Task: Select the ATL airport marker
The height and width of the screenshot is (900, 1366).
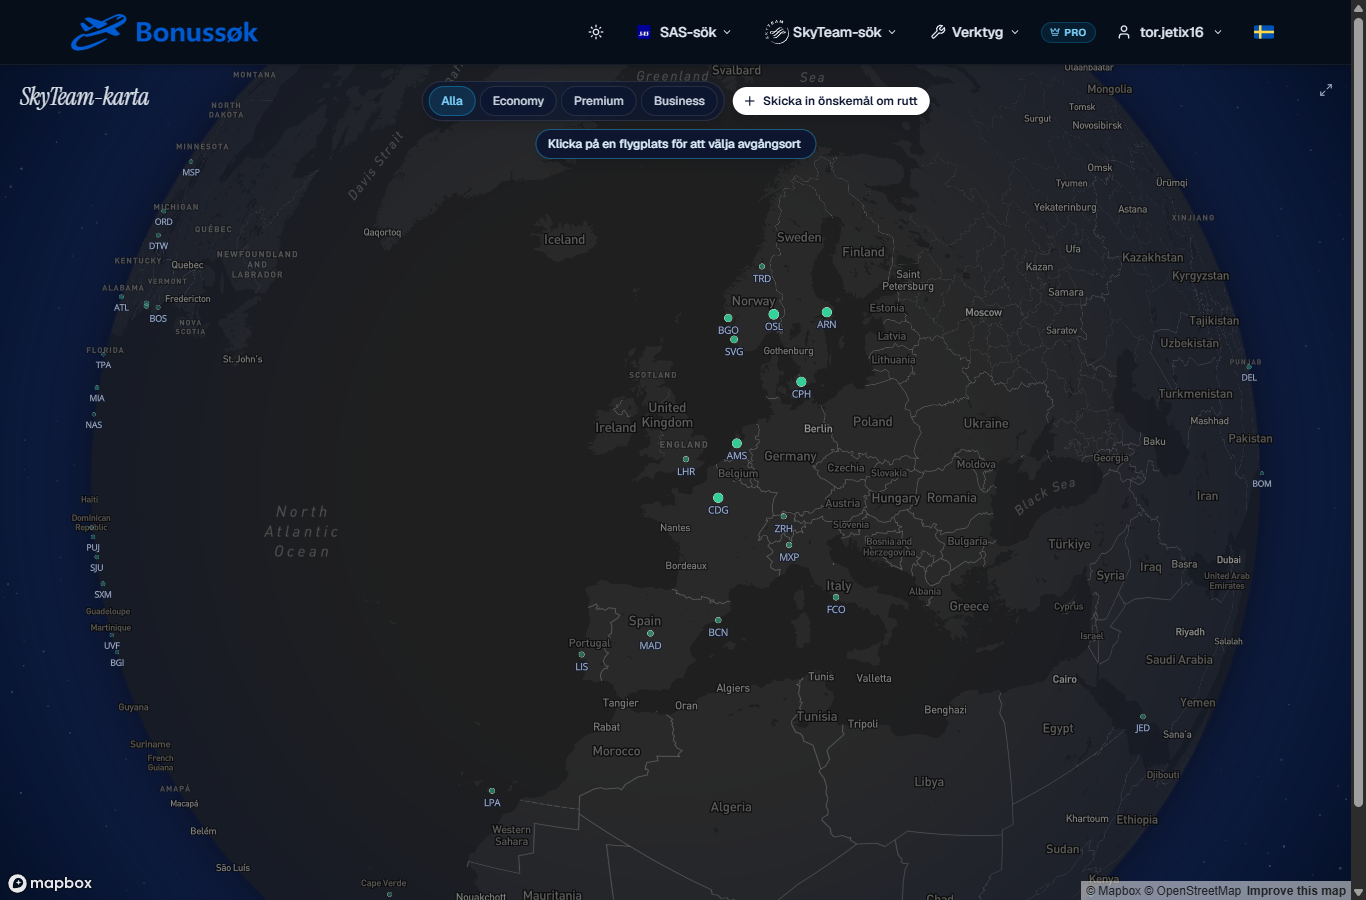Action: tap(122, 297)
